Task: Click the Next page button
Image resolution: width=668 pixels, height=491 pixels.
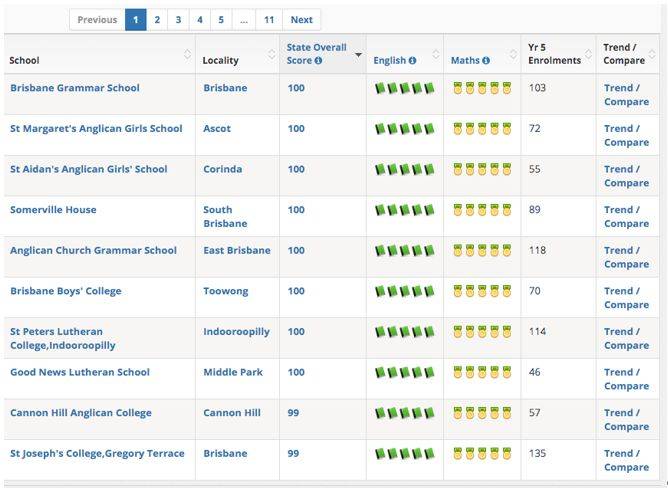Action: (x=301, y=20)
